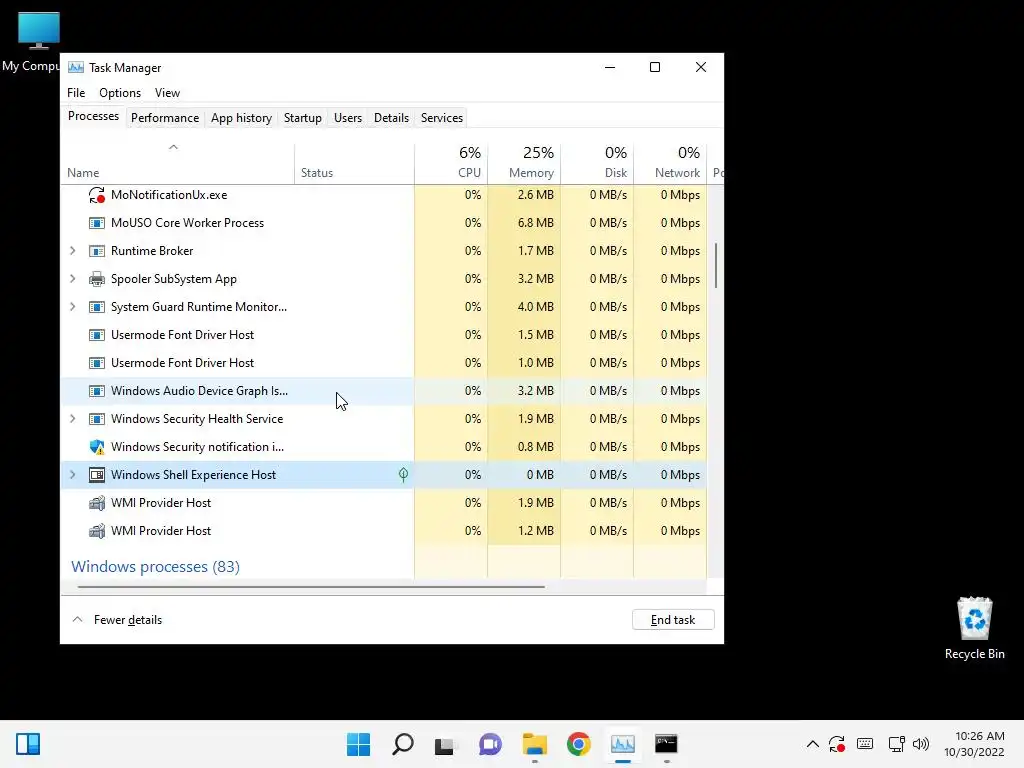Viewport: 1024px width, 768px height.
Task: Switch to the Details tab
Action: coord(391,118)
